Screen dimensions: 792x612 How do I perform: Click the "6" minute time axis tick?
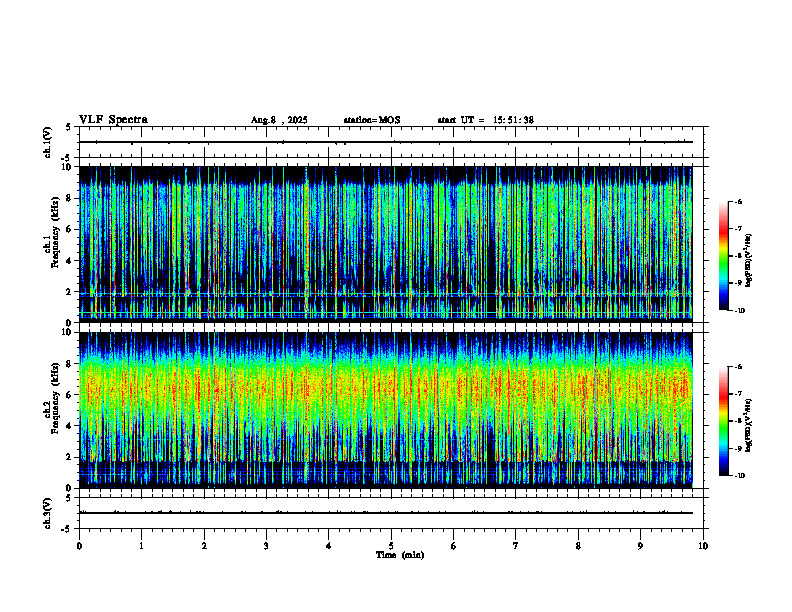453,546
